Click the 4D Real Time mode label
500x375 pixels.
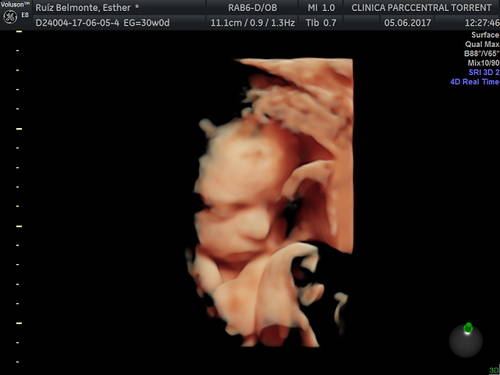475,82
